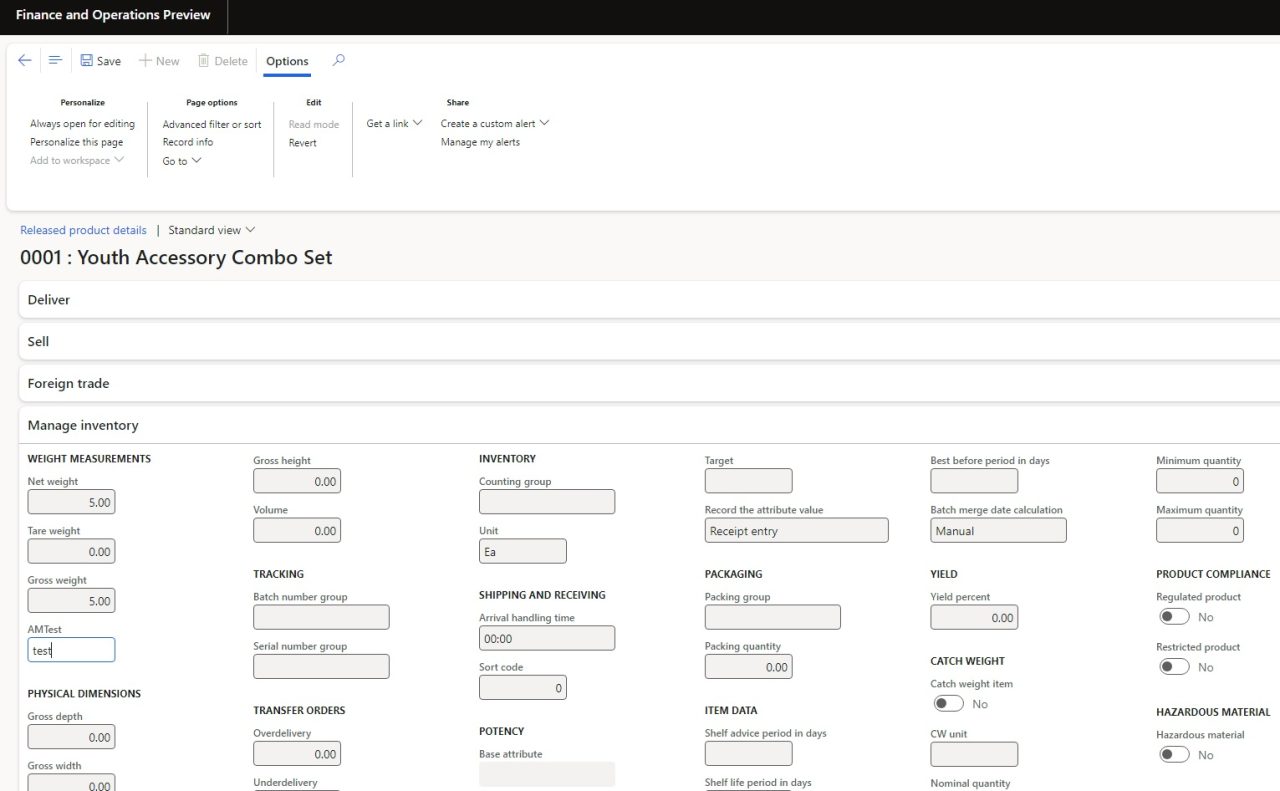Open the Batch merge date calculation selector
Image resolution: width=1280 pixels, height=791 pixels.
click(x=998, y=530)
